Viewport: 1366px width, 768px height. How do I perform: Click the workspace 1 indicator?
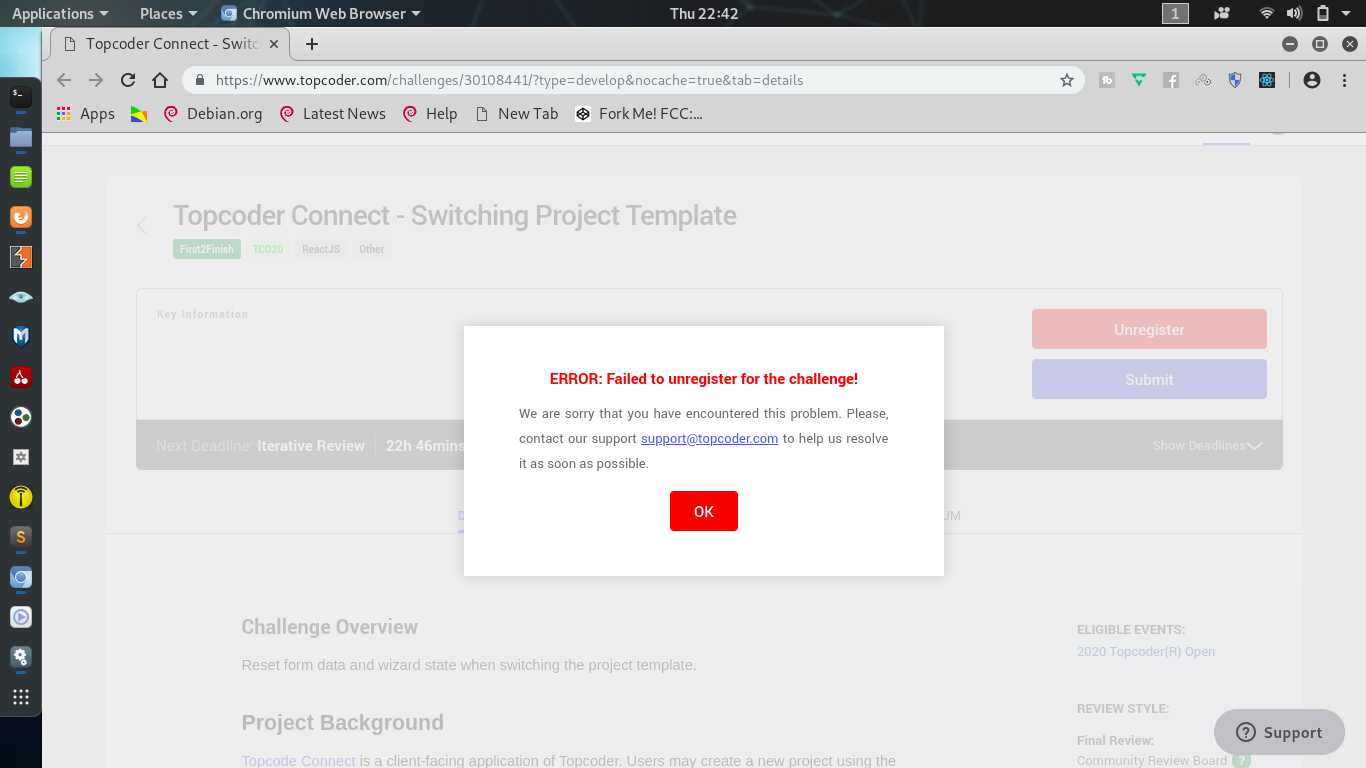click(x=1175, y=13)
